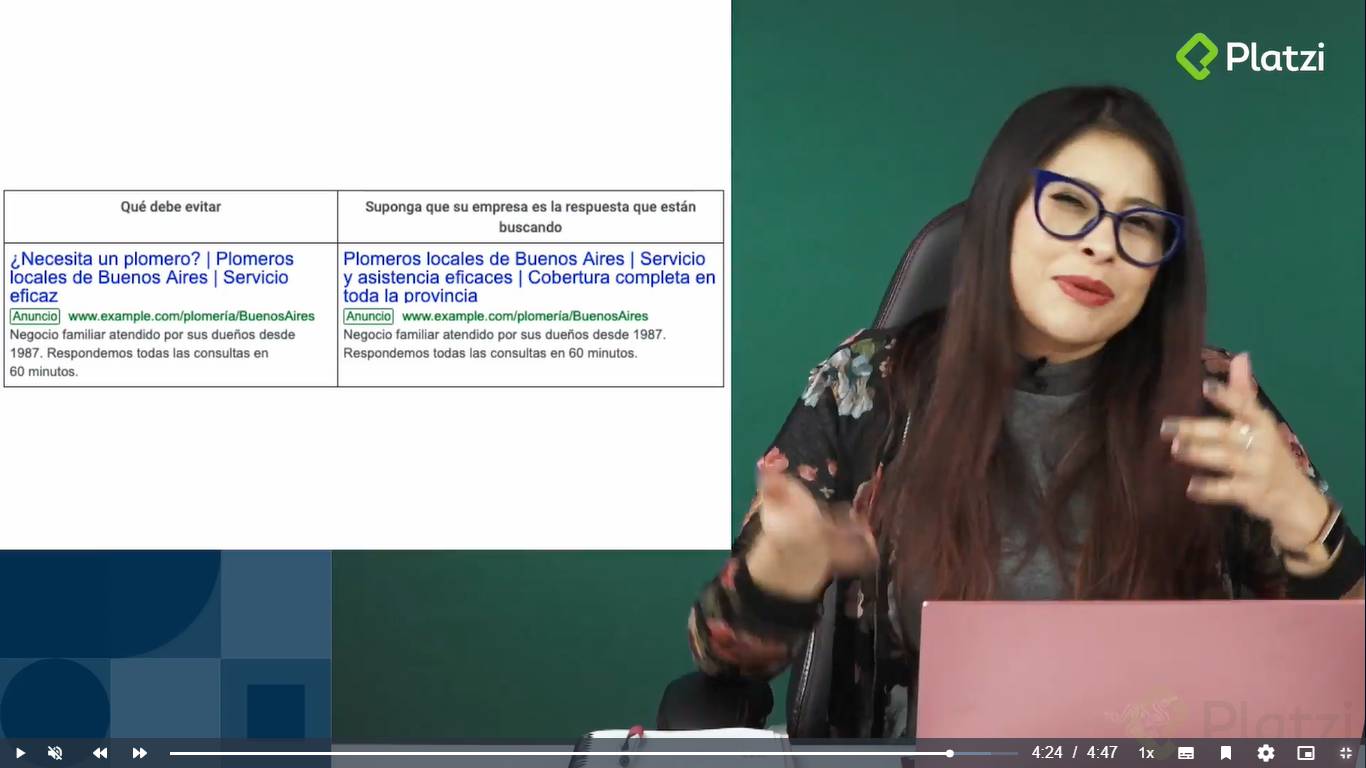Rewind the video playback
Image resolution: width=1366 pixels, height=768 pixels.
pos(99,752)
